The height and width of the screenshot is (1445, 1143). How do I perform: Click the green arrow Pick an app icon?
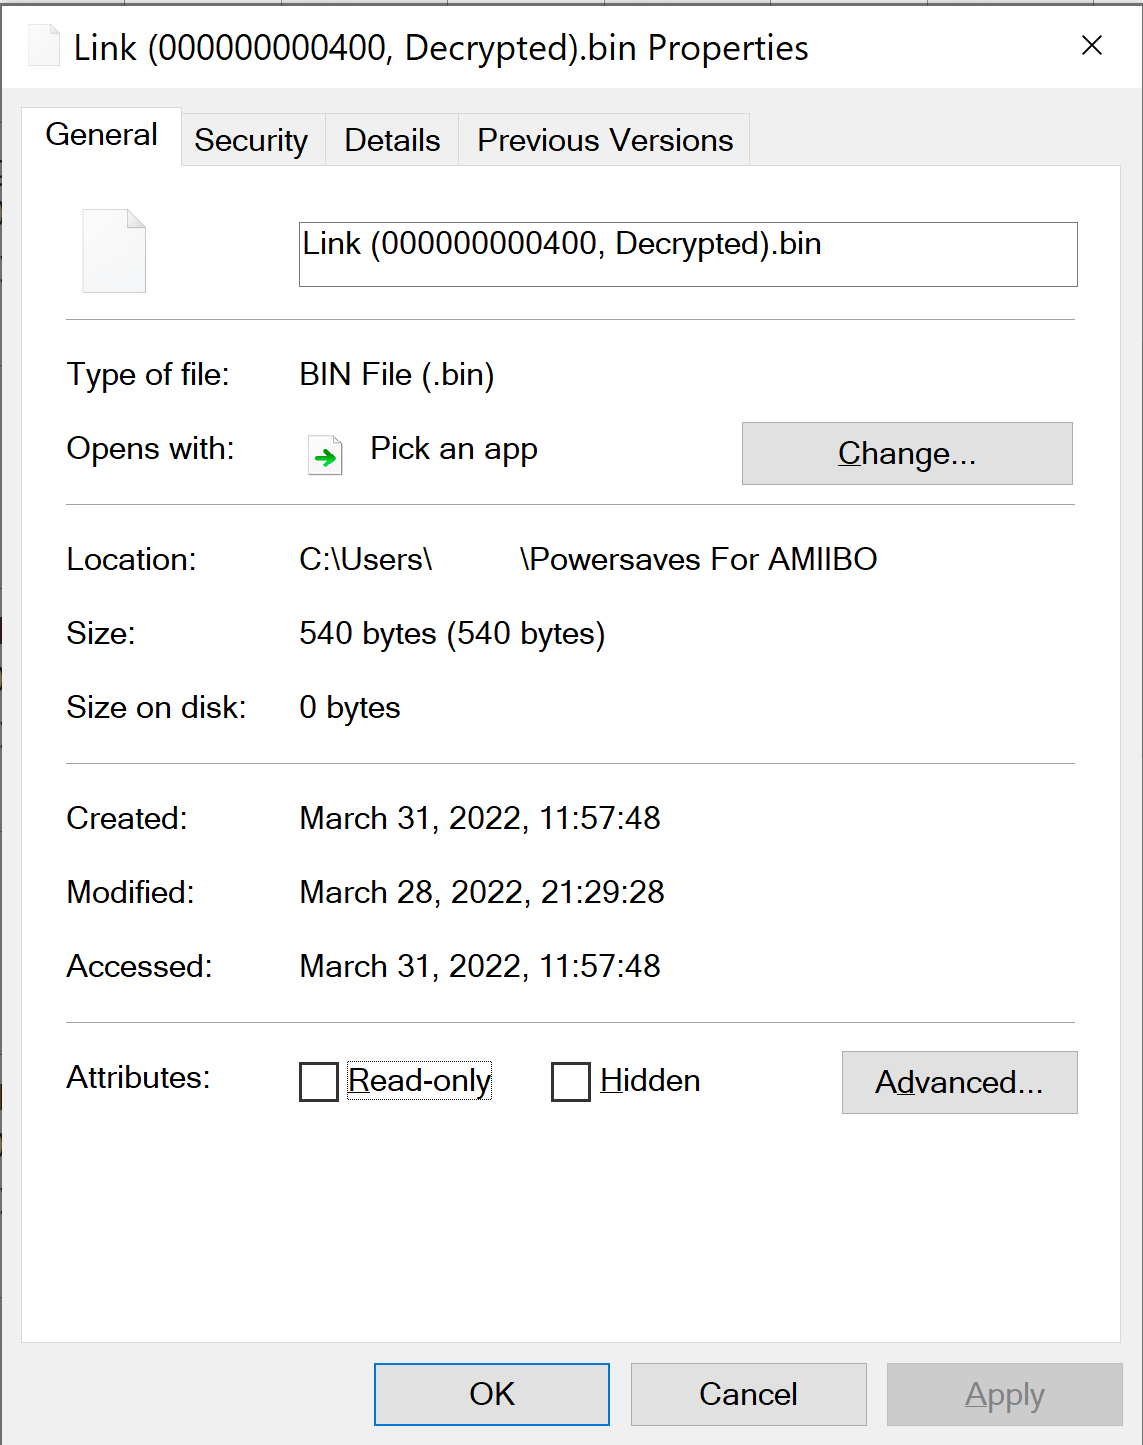325,455
